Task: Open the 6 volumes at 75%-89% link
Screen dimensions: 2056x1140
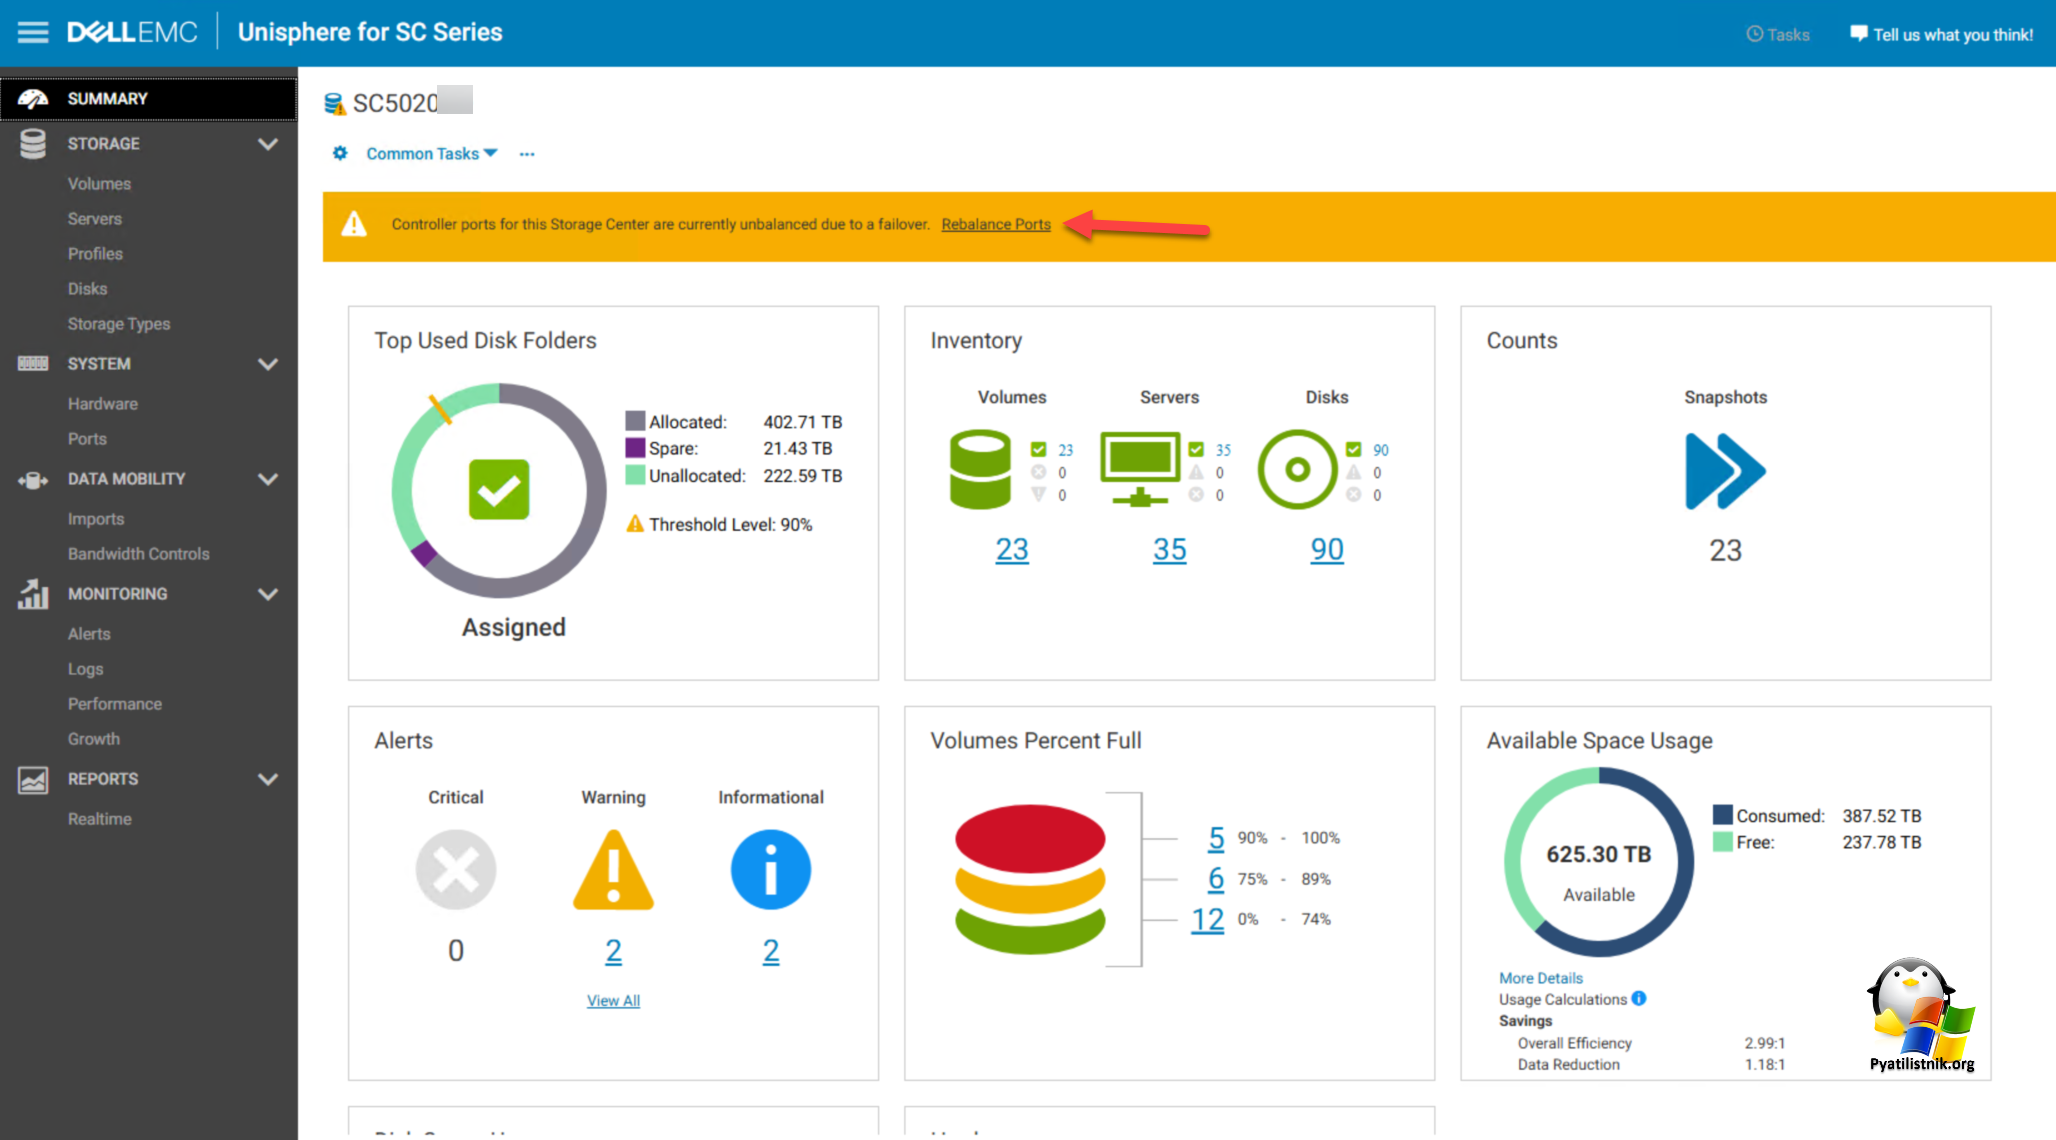Action: tap(1216, 878)
